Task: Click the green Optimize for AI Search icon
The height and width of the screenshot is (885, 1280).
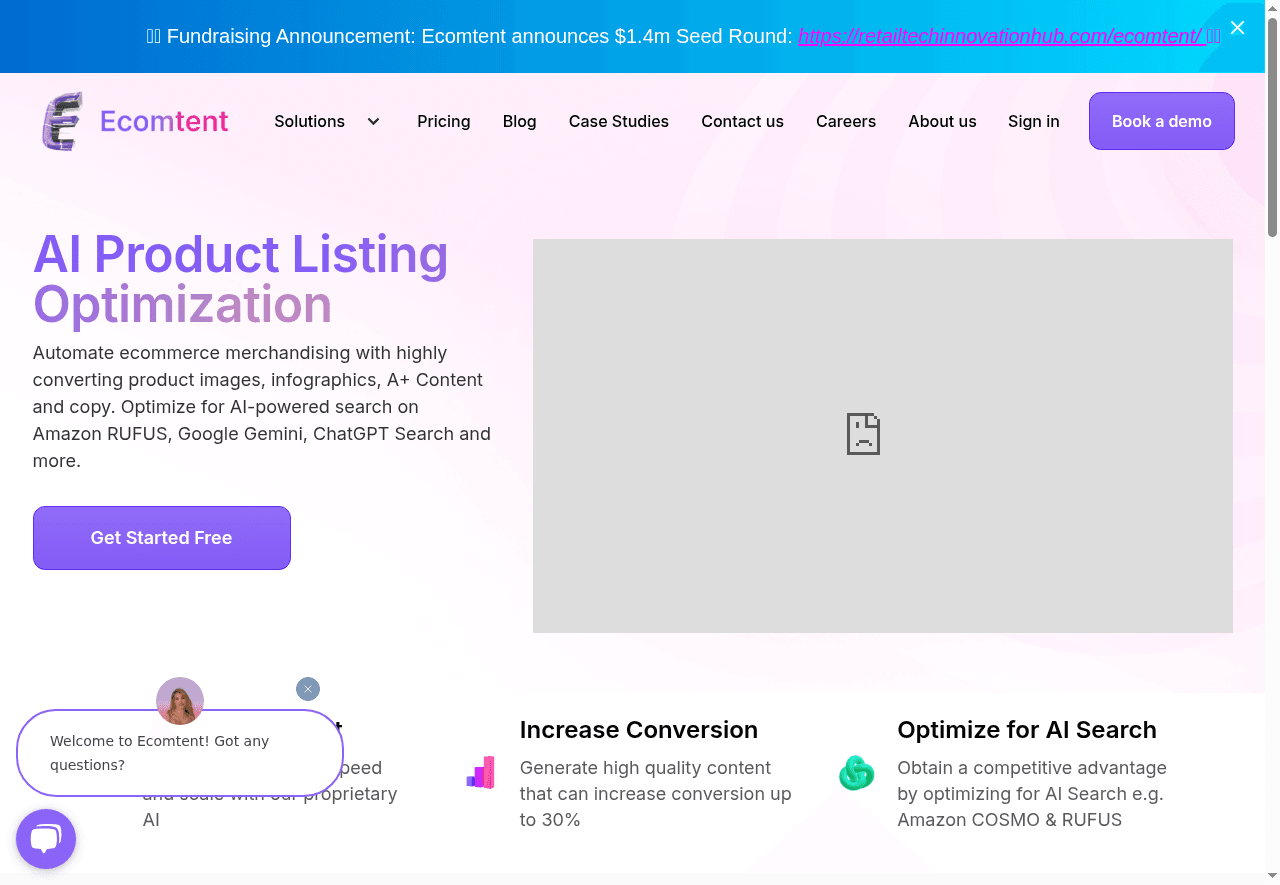Action: click(x=856, y=773)
